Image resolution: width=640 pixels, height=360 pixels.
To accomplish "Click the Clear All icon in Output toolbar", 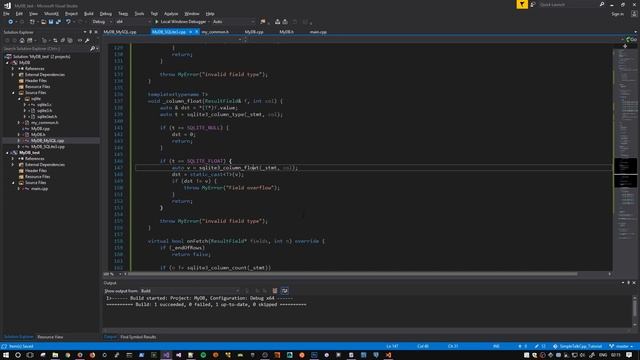I will (275, 291).
